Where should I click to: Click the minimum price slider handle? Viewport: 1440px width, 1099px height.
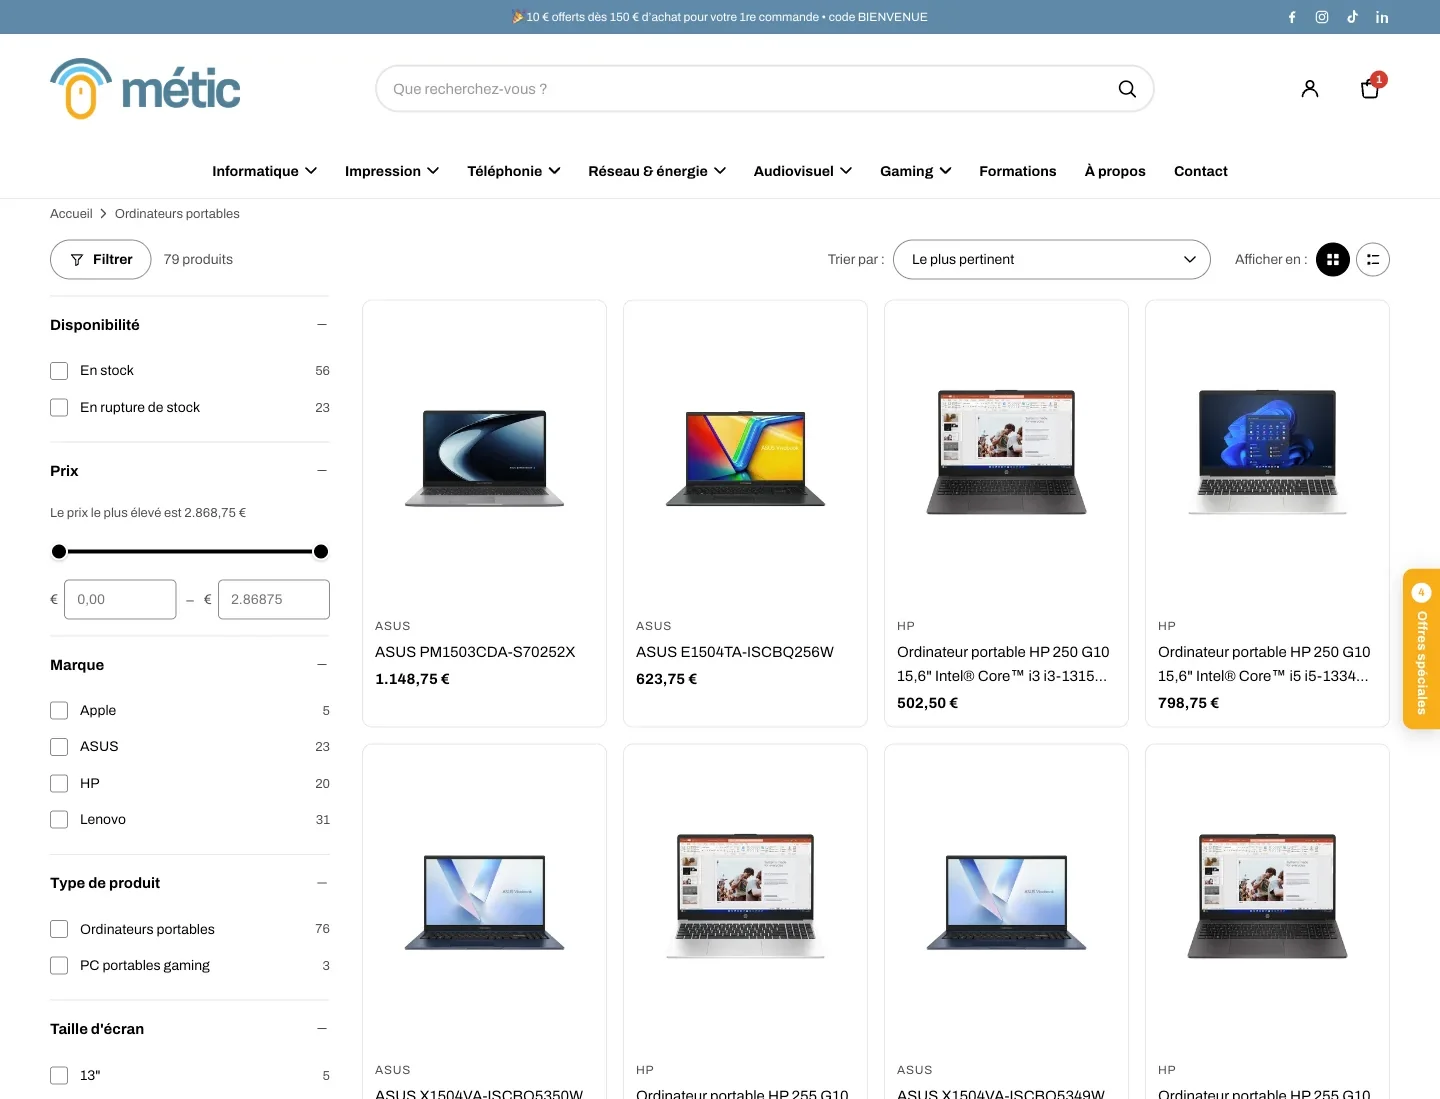point(59,552)
